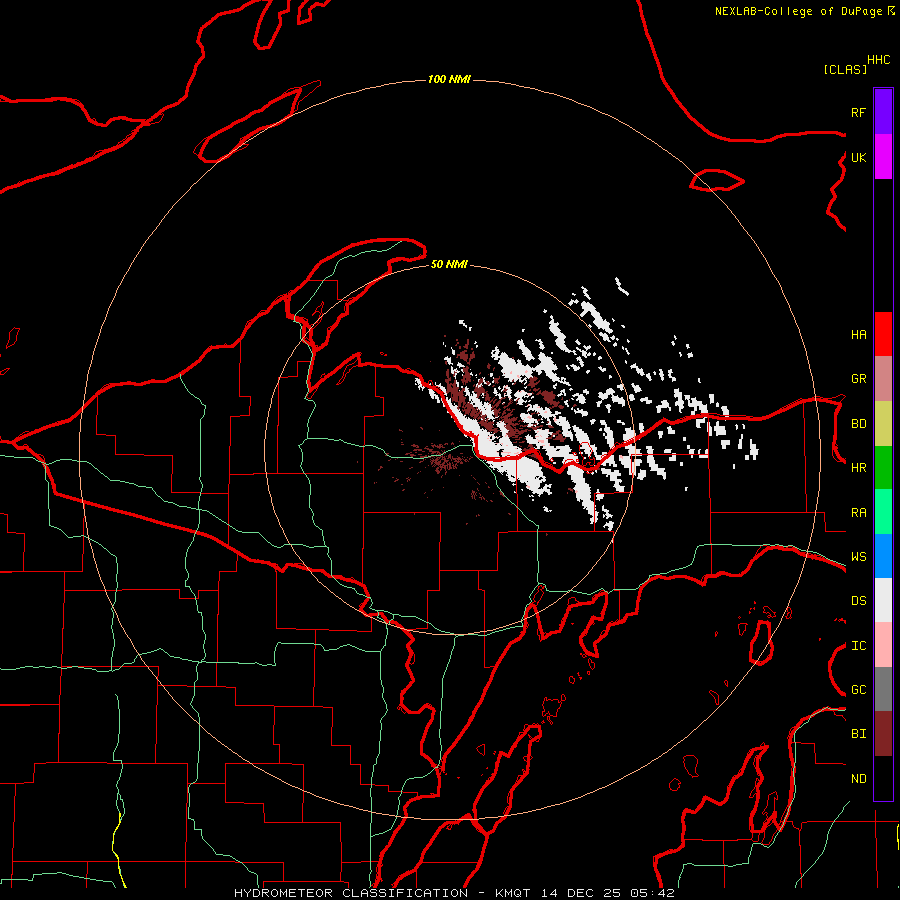Click the 50 NMI range ring label
This screenshot has width=900, height=900.
[x=449, y=264]
